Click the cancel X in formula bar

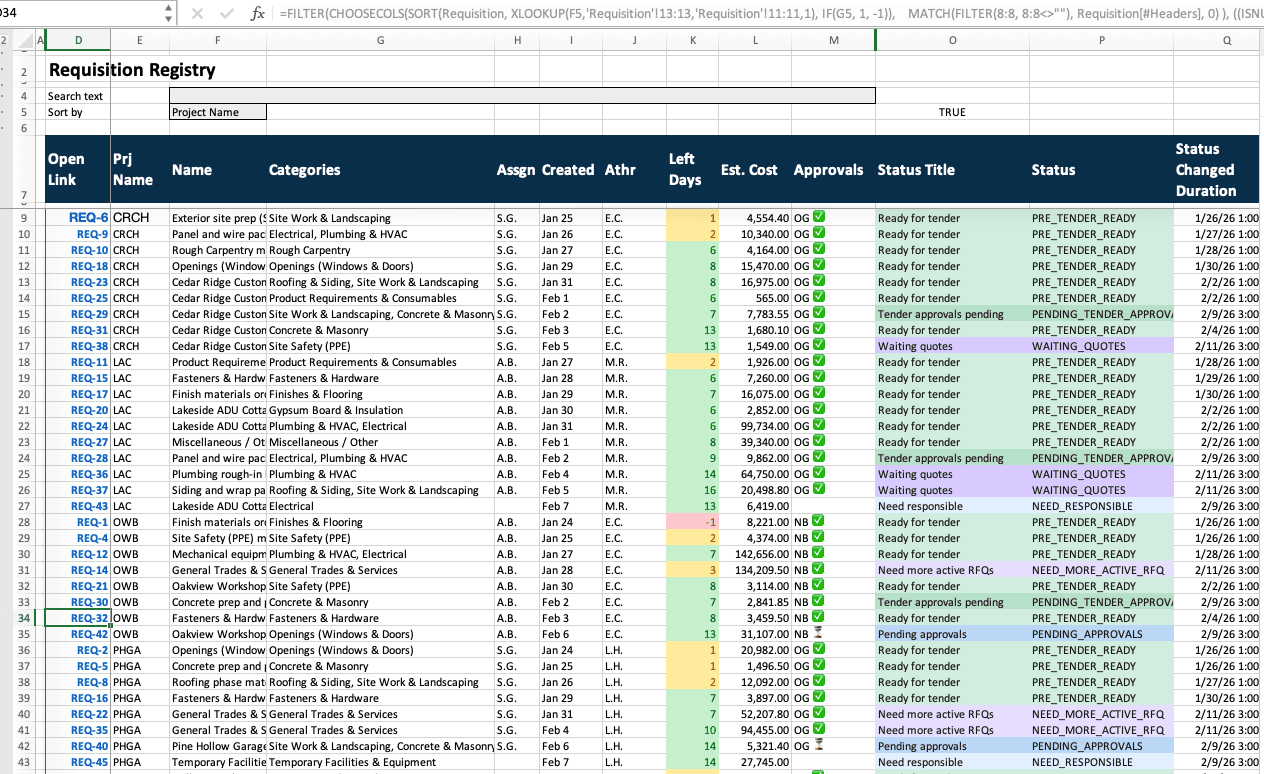tap(197, 14)
